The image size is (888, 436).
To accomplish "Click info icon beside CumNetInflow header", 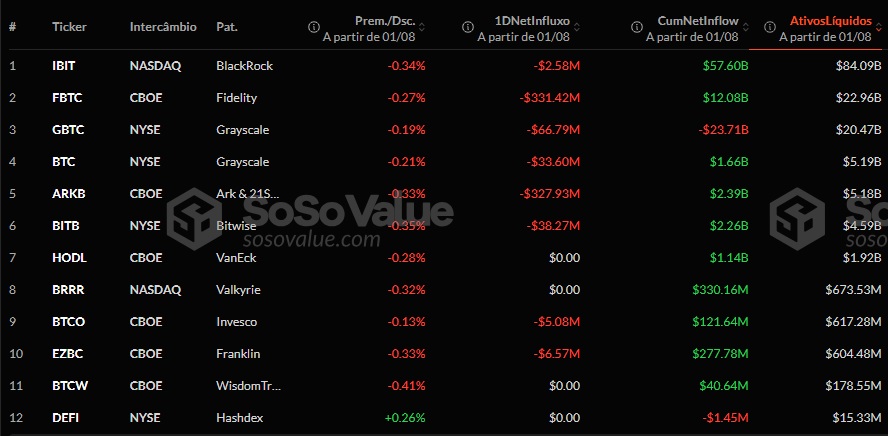I will pos(637,27).
